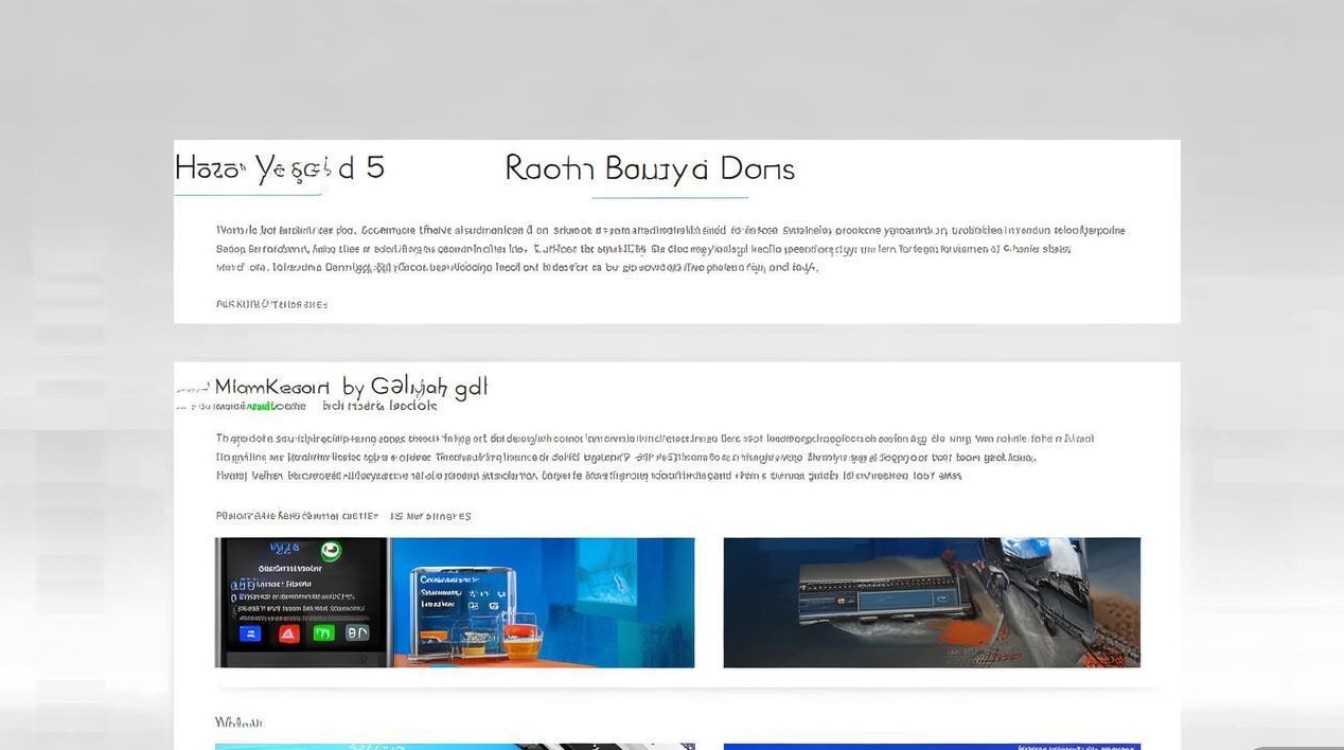Open the 'MiamKeaori by Galyah gdl' article title
Viewport: 1344px width, 750px height.
point(351,387)
